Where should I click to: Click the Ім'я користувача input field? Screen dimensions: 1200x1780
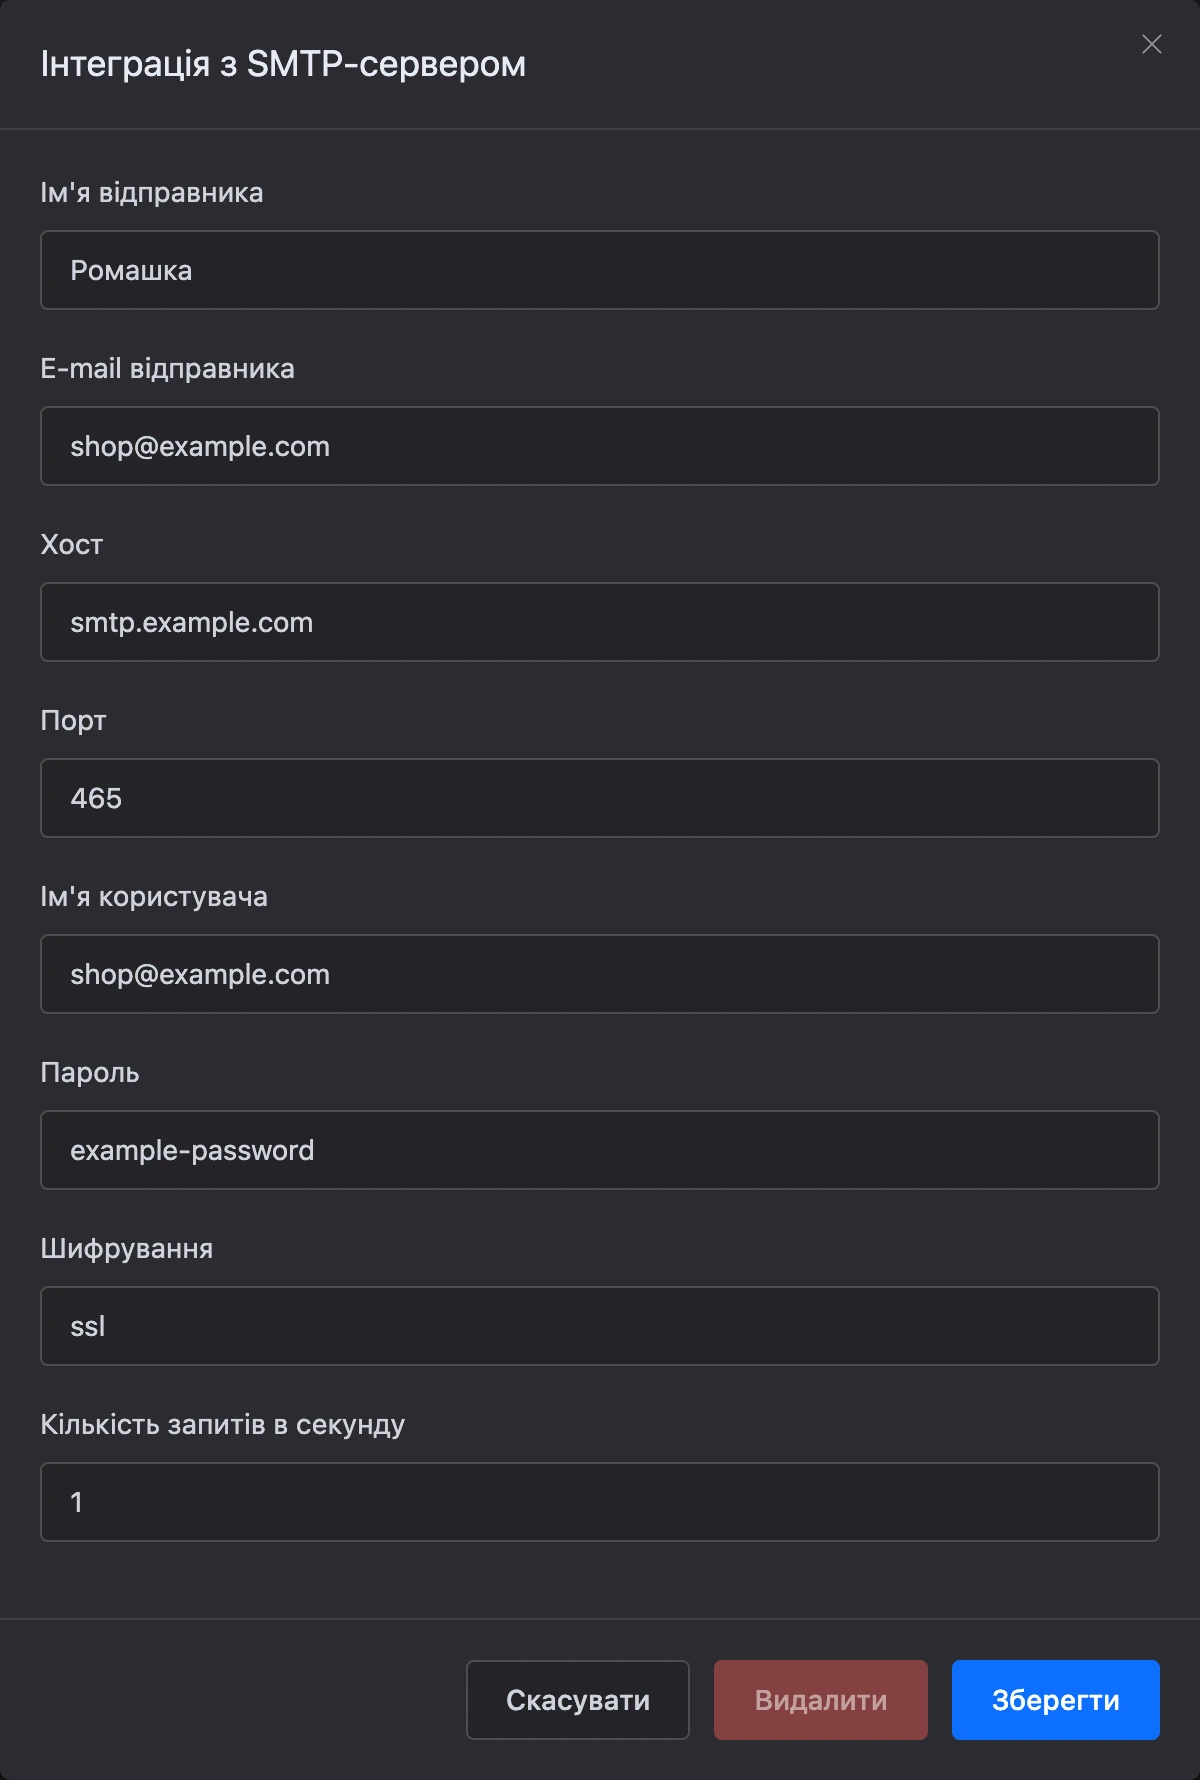(x=600, y=974)
